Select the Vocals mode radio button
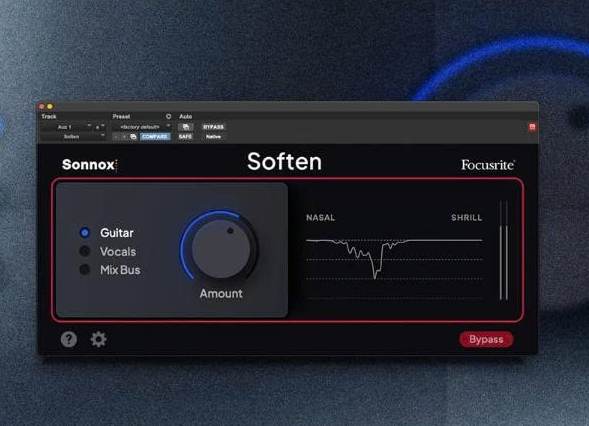589x426 pixels. click(x=85, y=251)
